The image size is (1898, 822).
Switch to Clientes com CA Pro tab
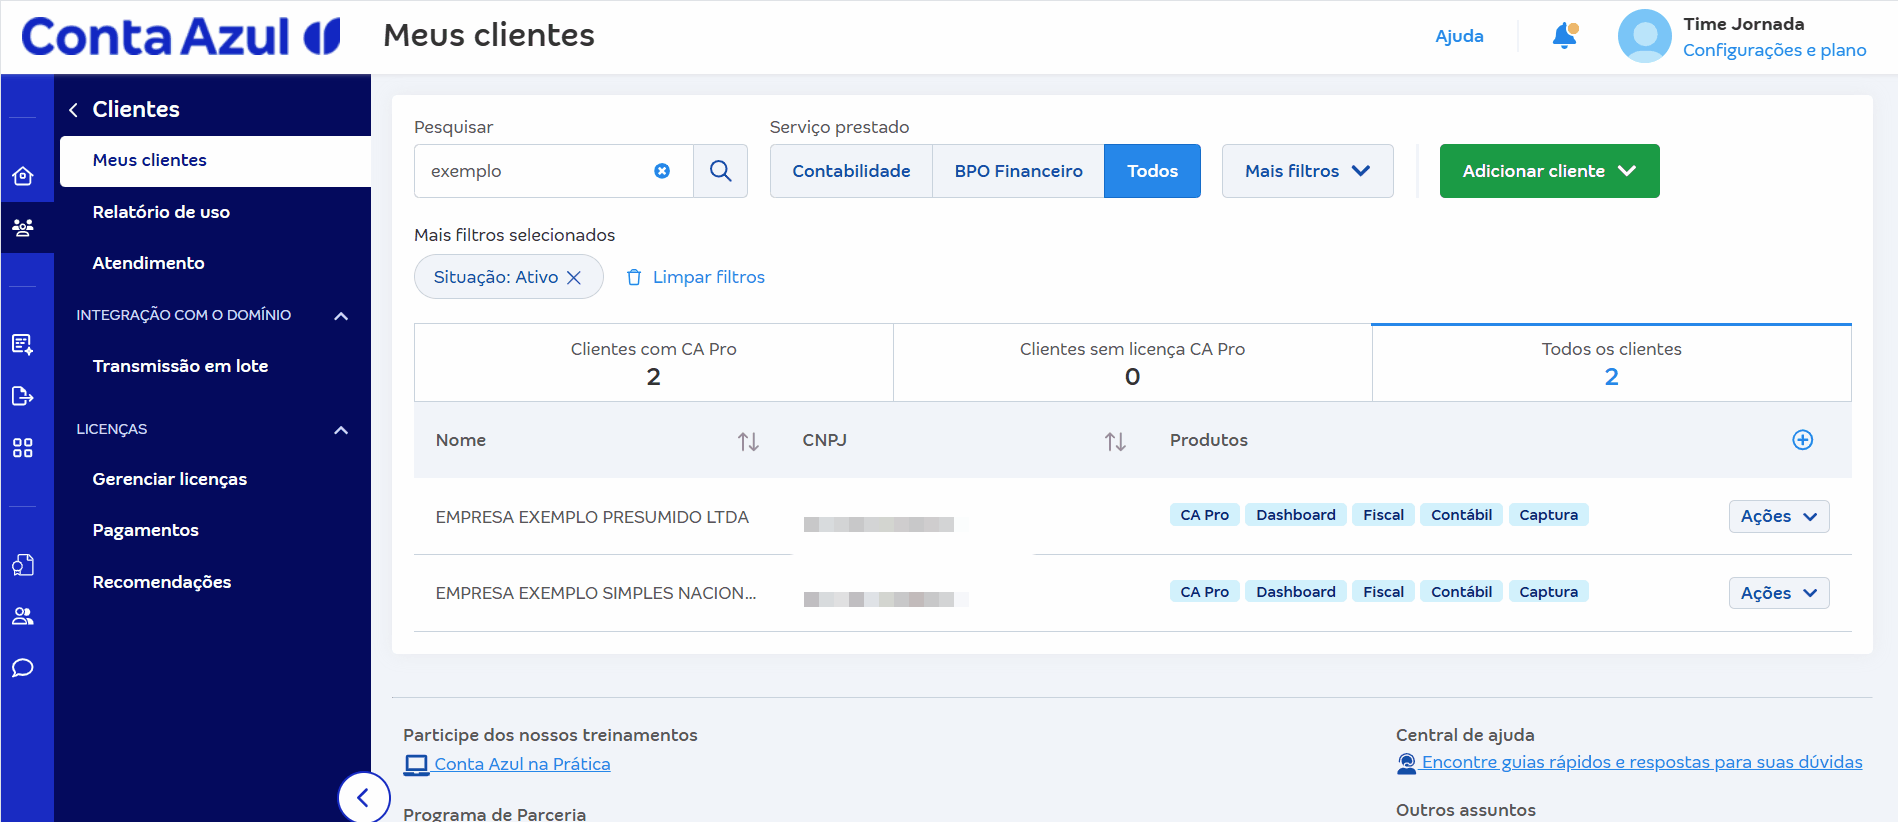click(654, 363)
